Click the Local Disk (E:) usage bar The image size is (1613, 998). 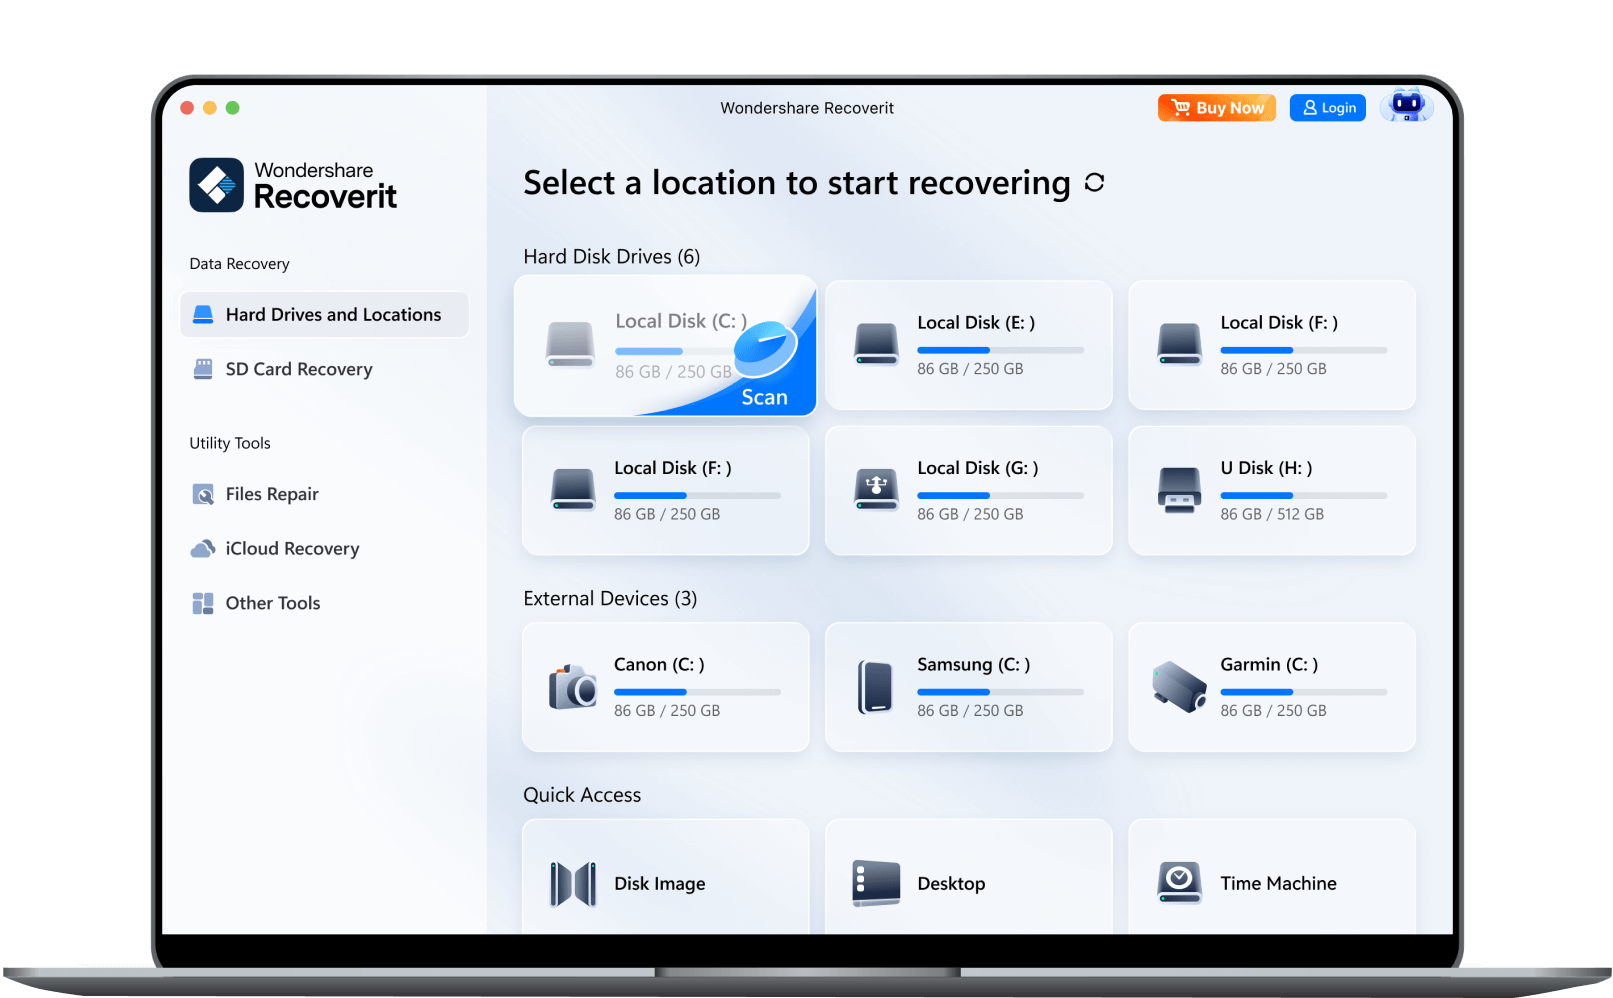[x=1000, y=350]
